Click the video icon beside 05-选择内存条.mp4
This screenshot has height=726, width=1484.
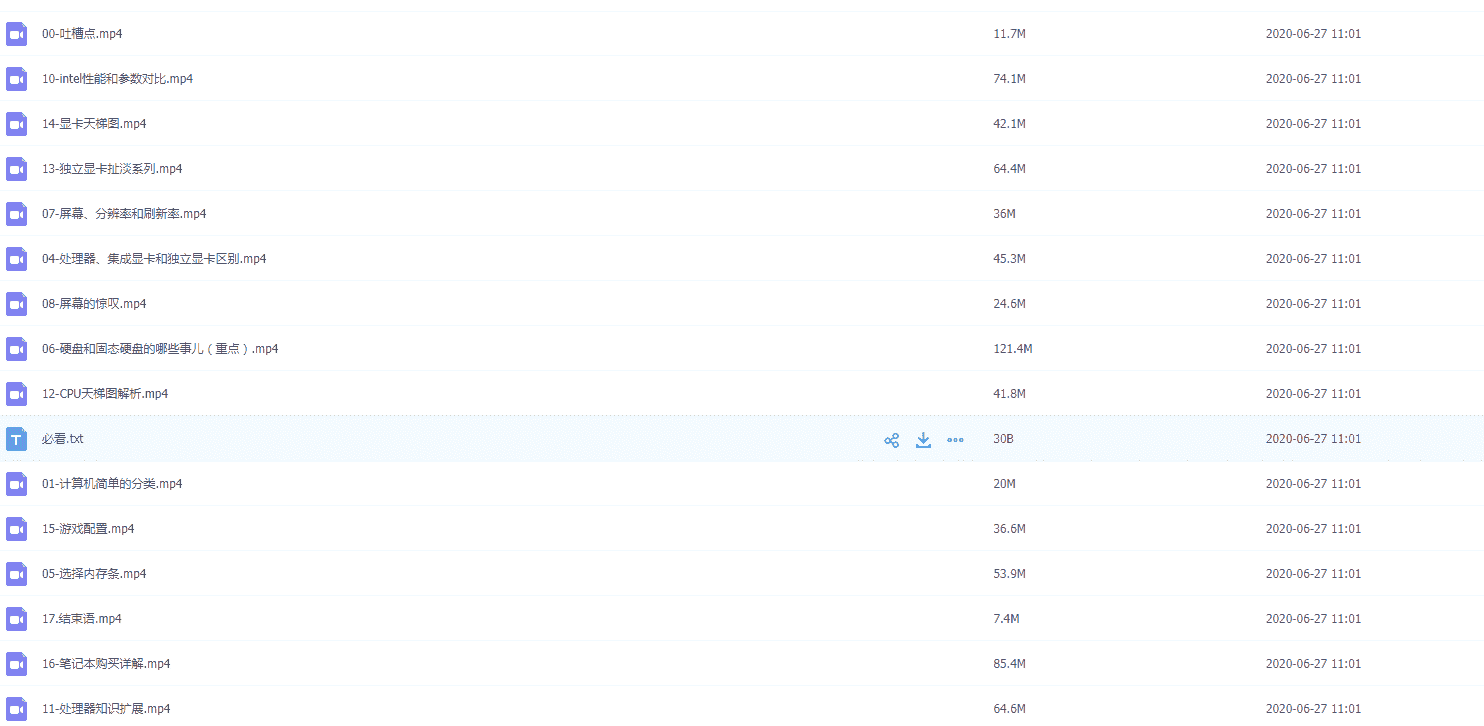click(16, 574)
